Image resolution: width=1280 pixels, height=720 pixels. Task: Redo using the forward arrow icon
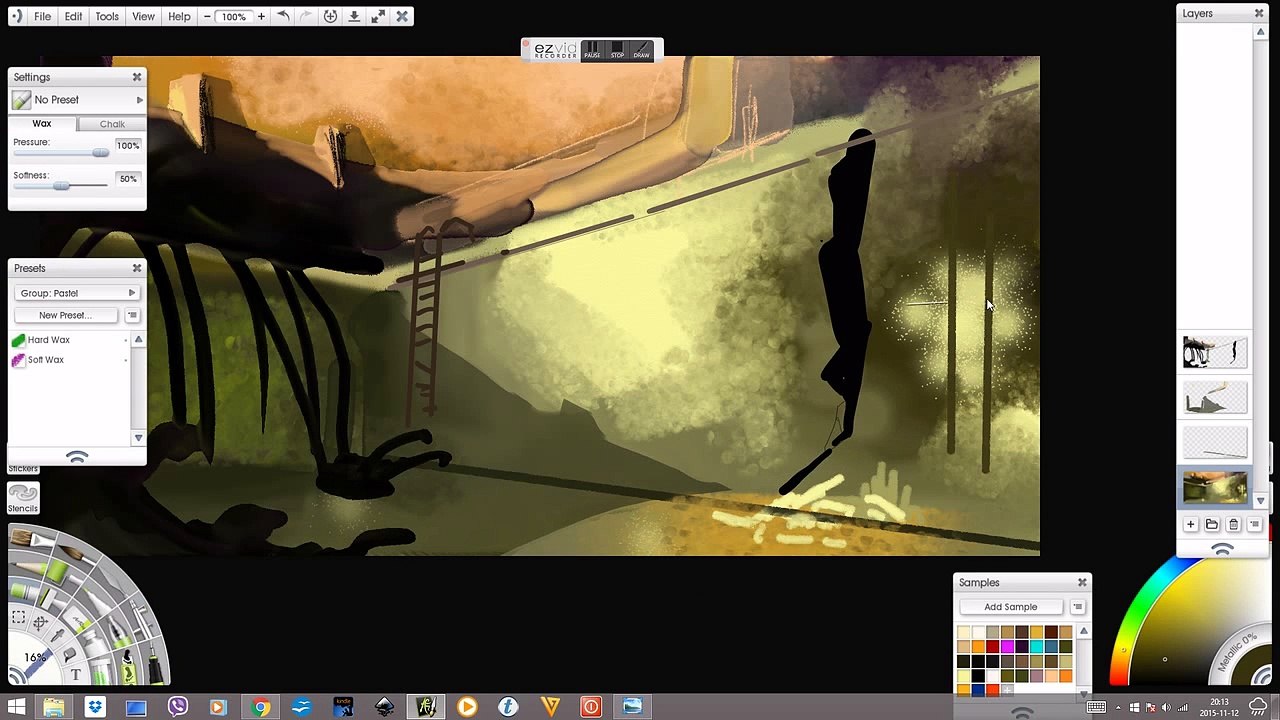(x=306, y=16)
